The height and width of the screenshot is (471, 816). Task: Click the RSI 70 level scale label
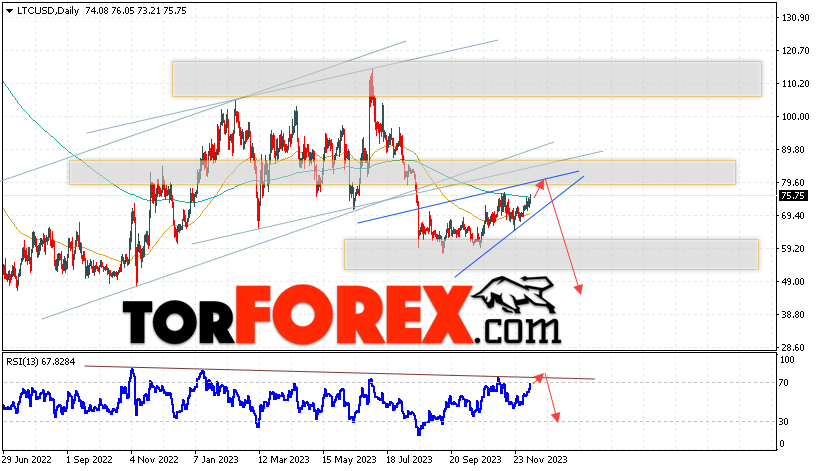click(784, 383)
